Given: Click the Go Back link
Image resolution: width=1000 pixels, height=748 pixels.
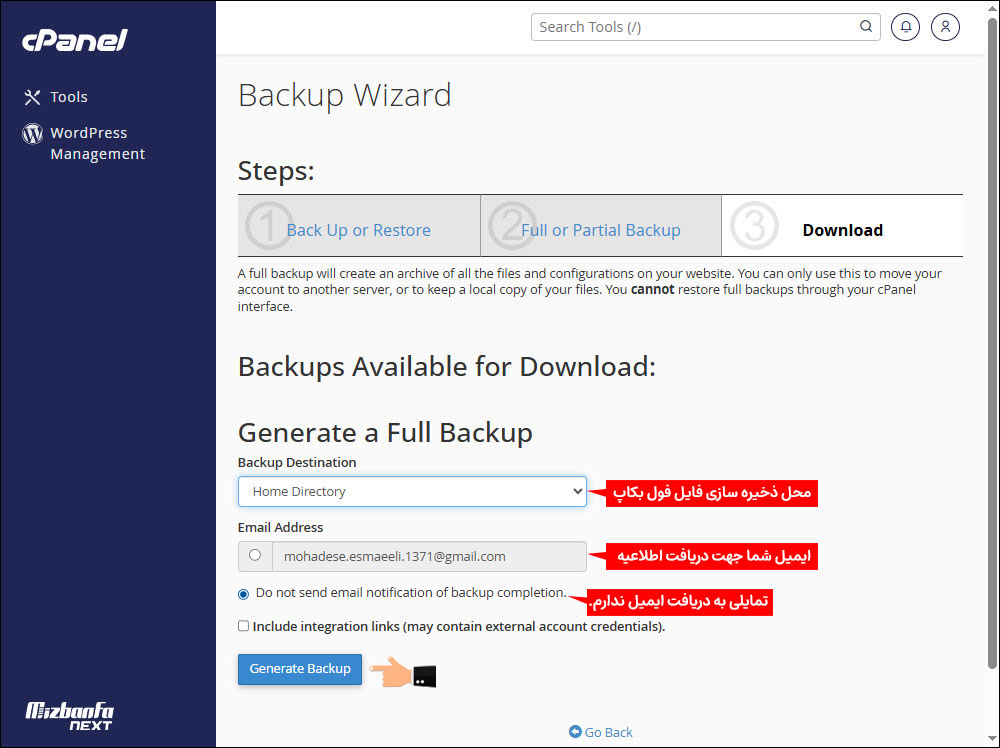Looking at the screenshot, I should tap(608, 732).
